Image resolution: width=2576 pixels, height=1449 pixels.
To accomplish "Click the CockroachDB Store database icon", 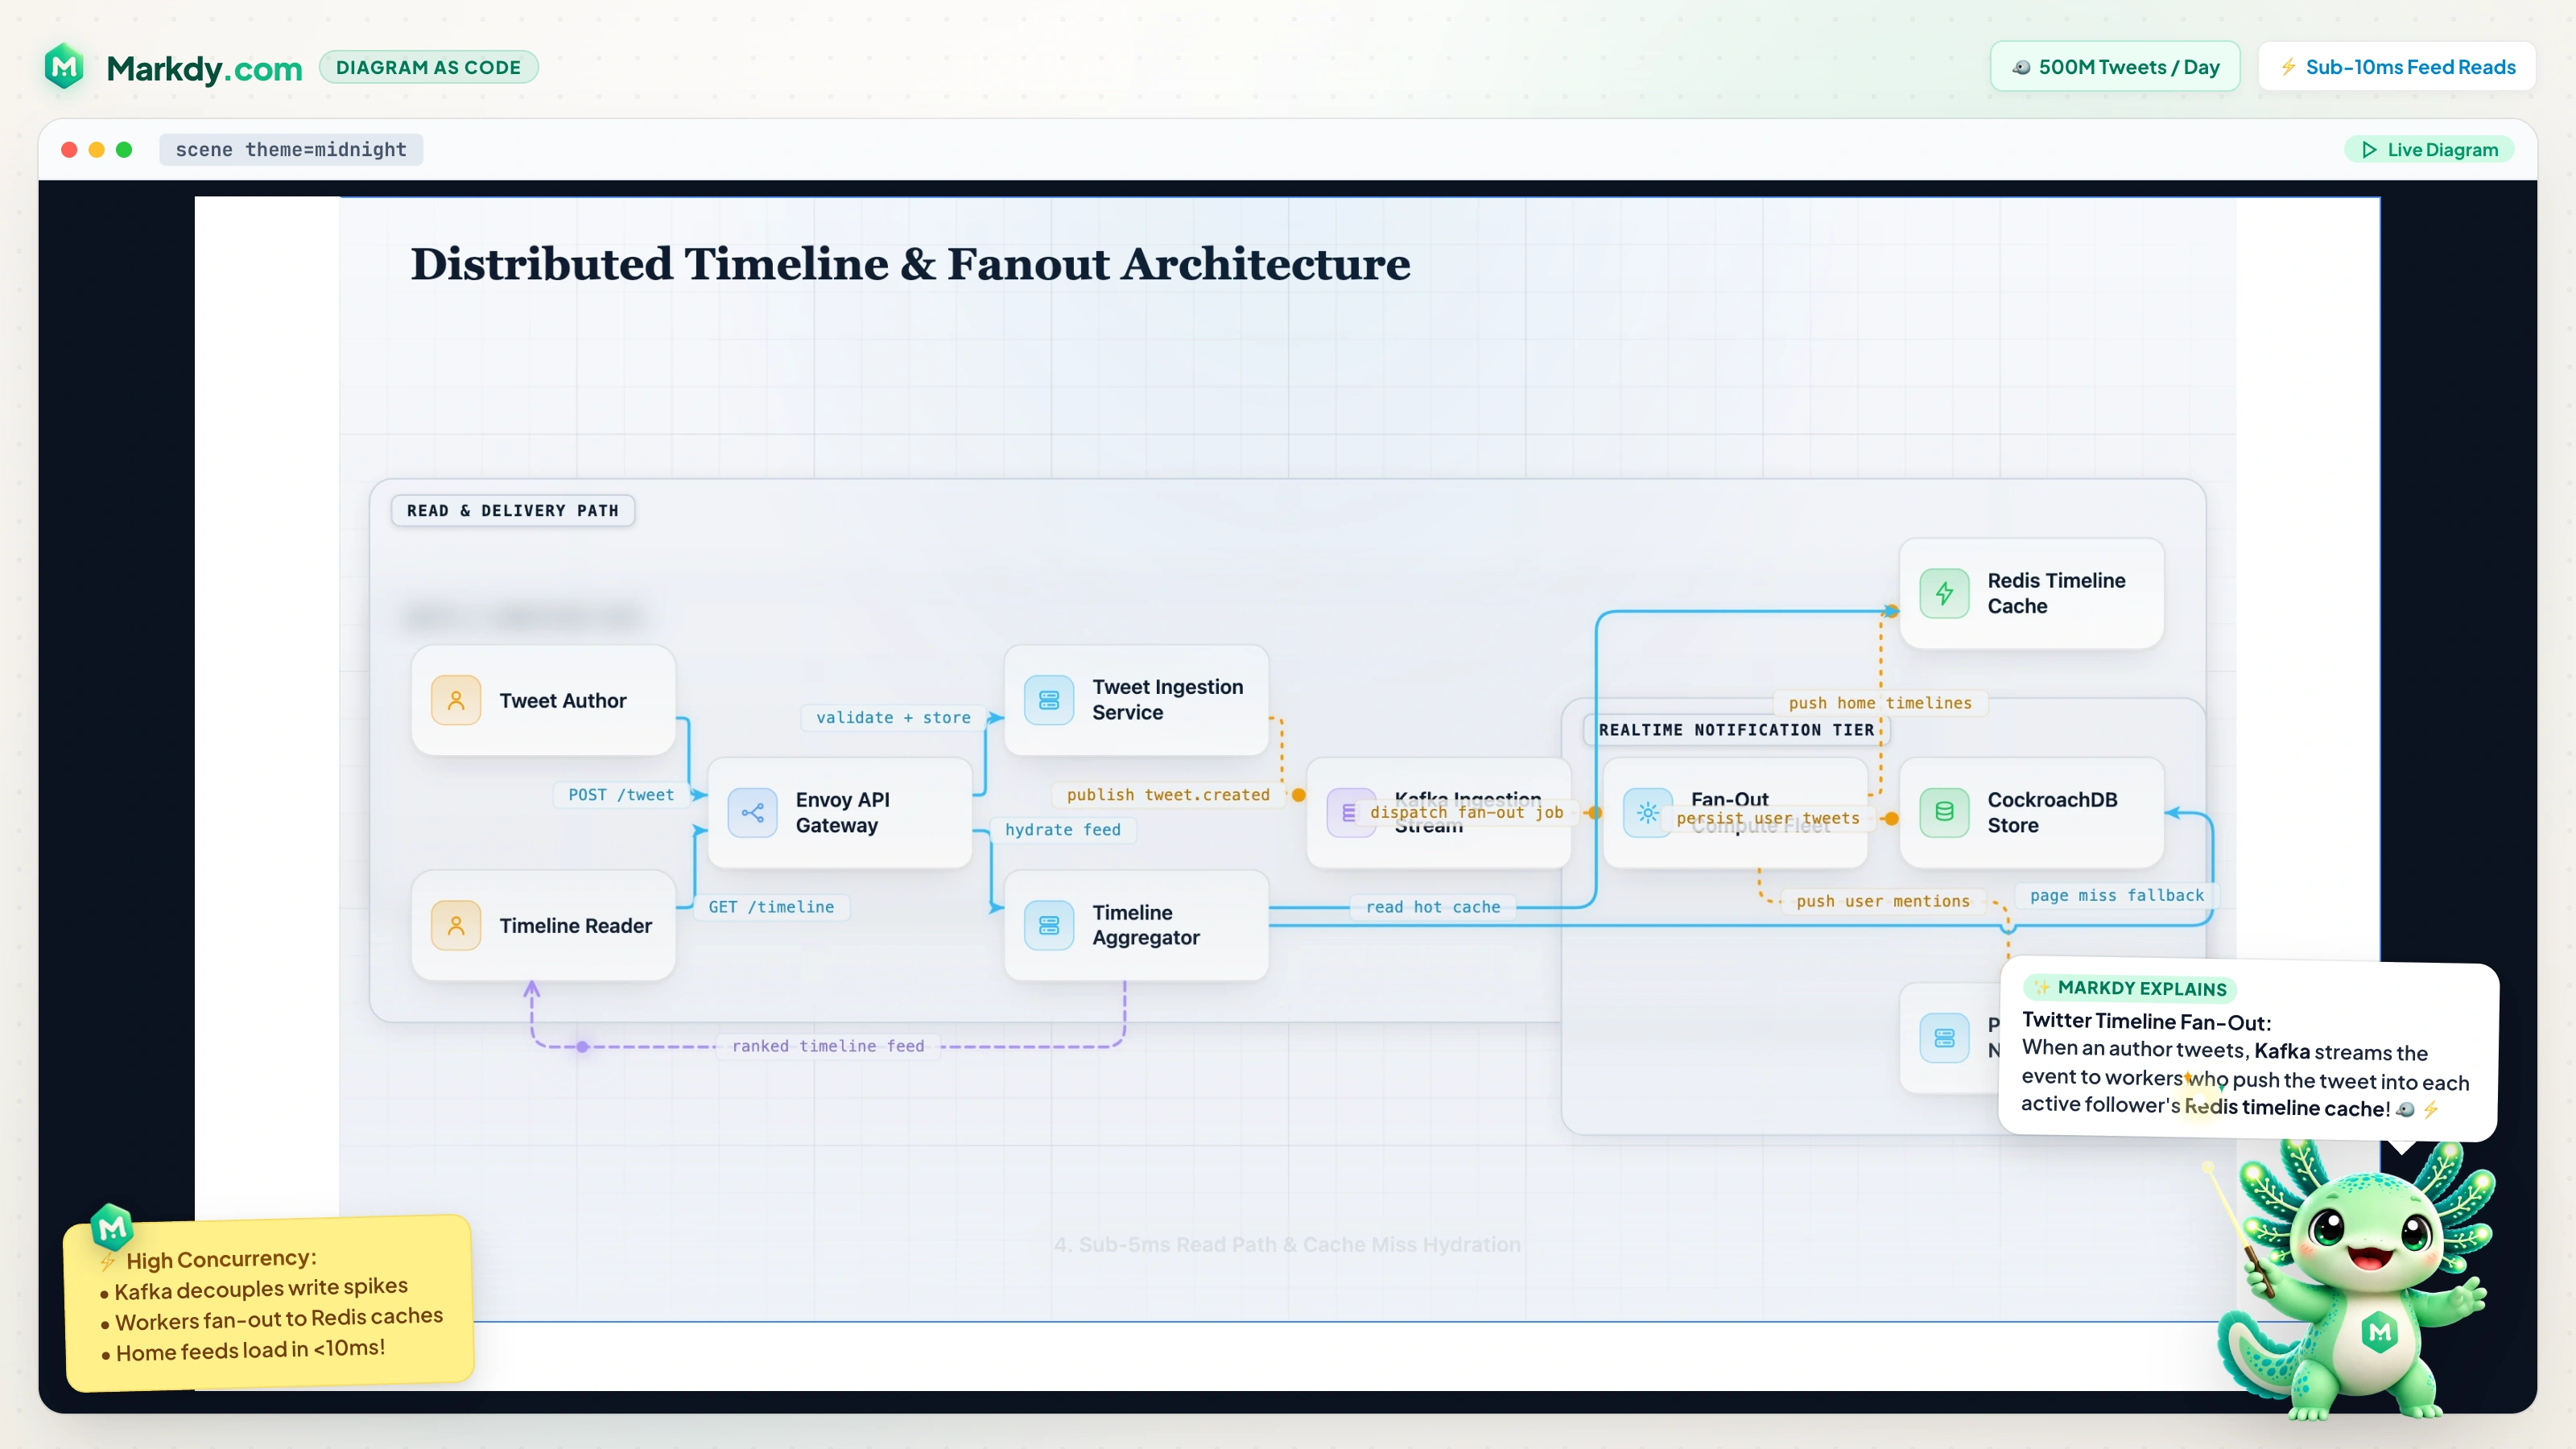I will [x=1944, y=812].
